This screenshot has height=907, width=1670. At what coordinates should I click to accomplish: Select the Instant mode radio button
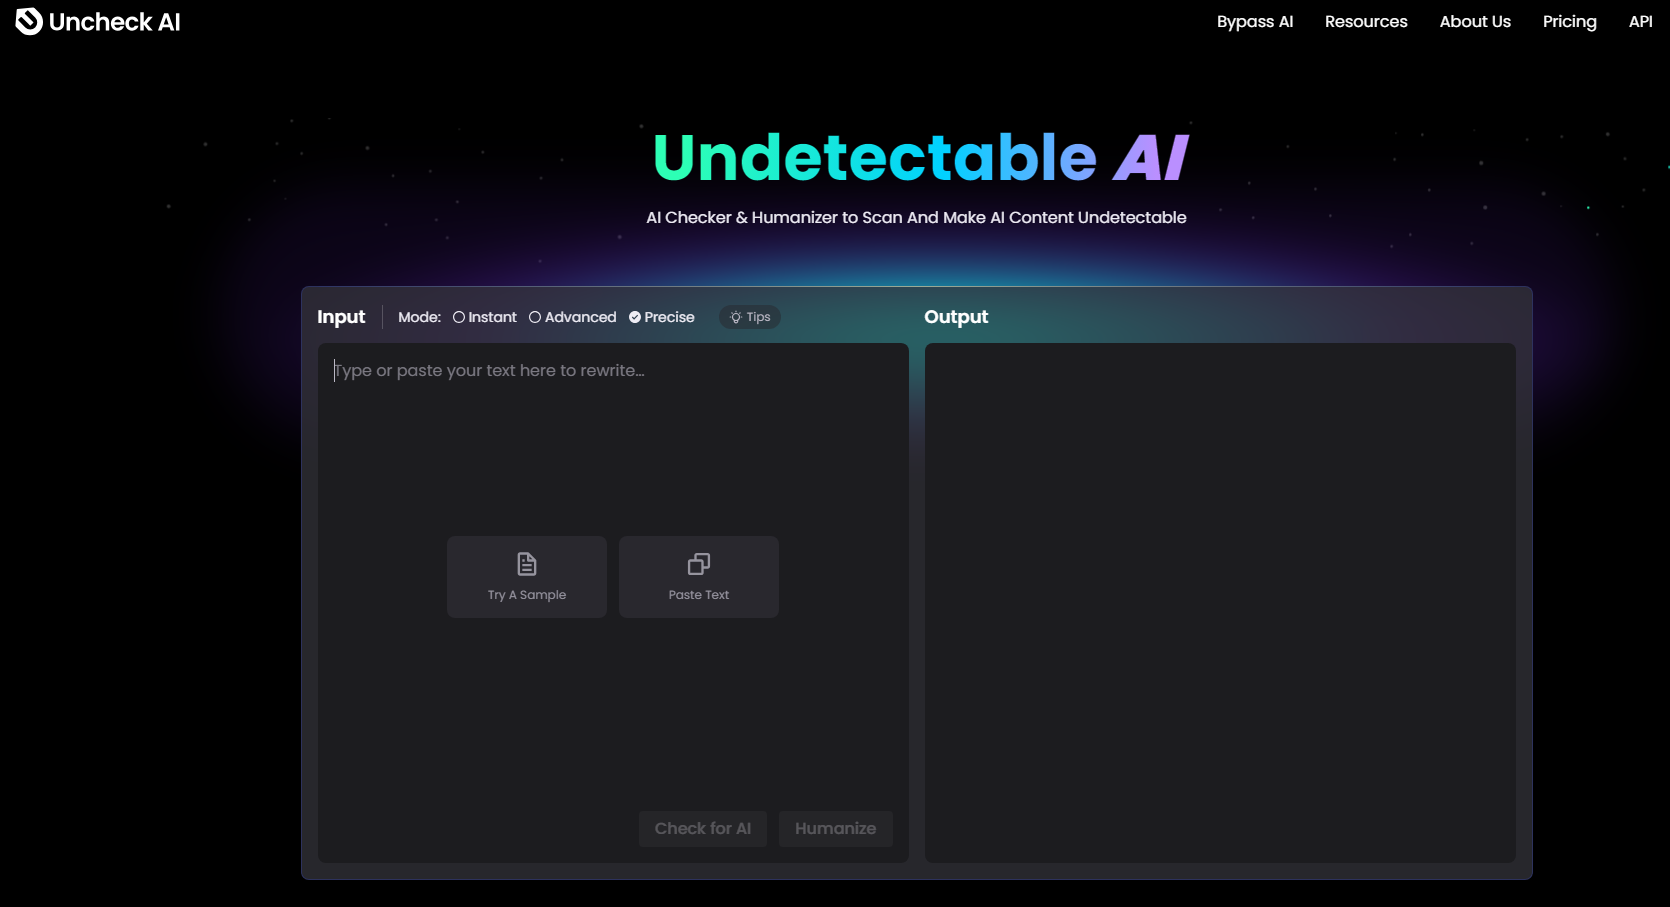pyautogui.click(x=459, y=317)
